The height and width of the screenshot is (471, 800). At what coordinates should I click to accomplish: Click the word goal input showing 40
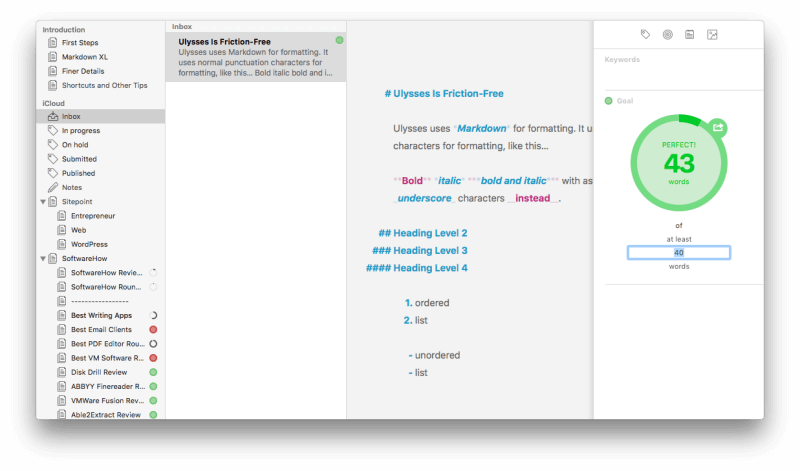[679, 253]
